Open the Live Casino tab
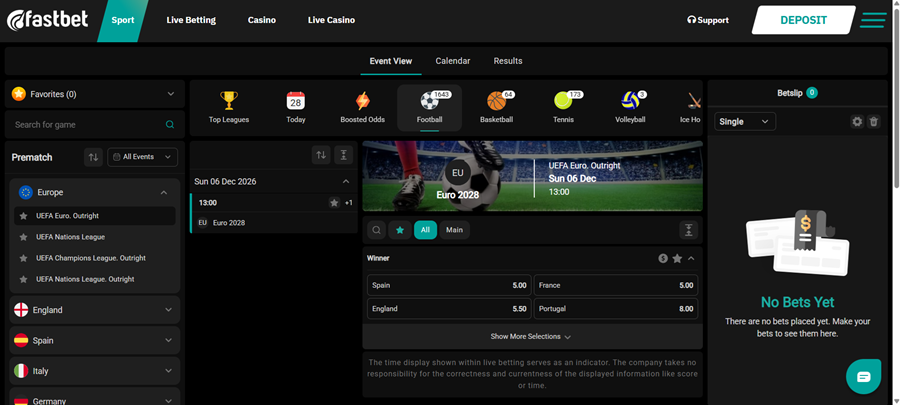The height and width of the screenshot is (405, 900). click(331, 20)
